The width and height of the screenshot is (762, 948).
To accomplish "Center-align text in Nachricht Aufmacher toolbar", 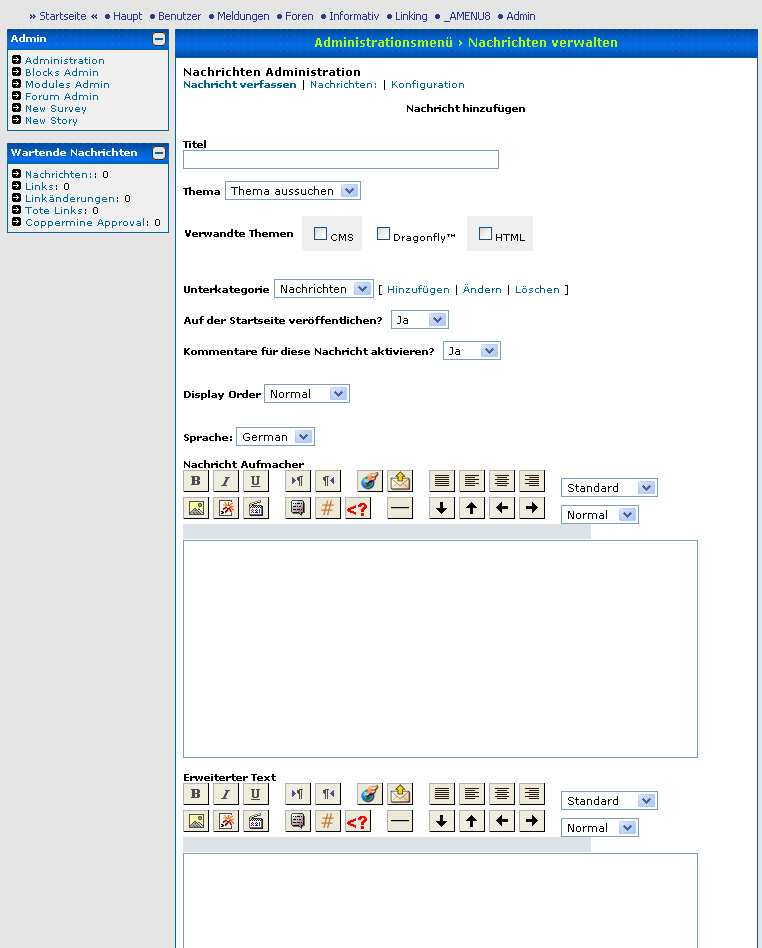I will coord(502,481).
